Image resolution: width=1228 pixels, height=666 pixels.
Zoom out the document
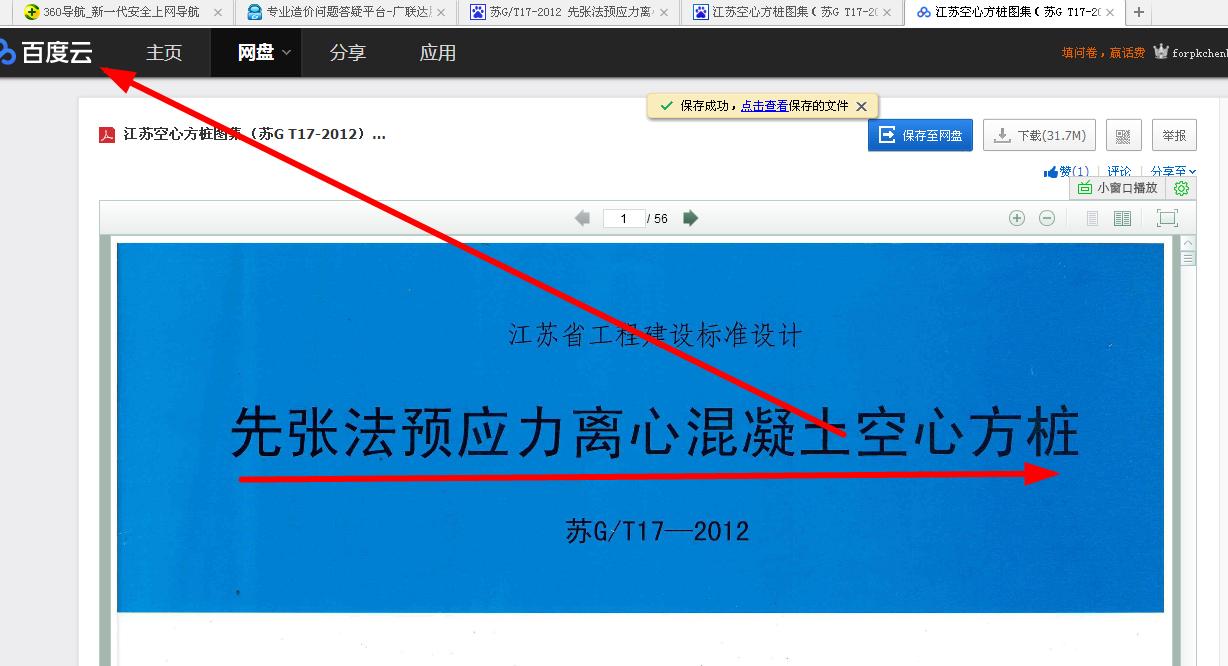point(1047,218)
